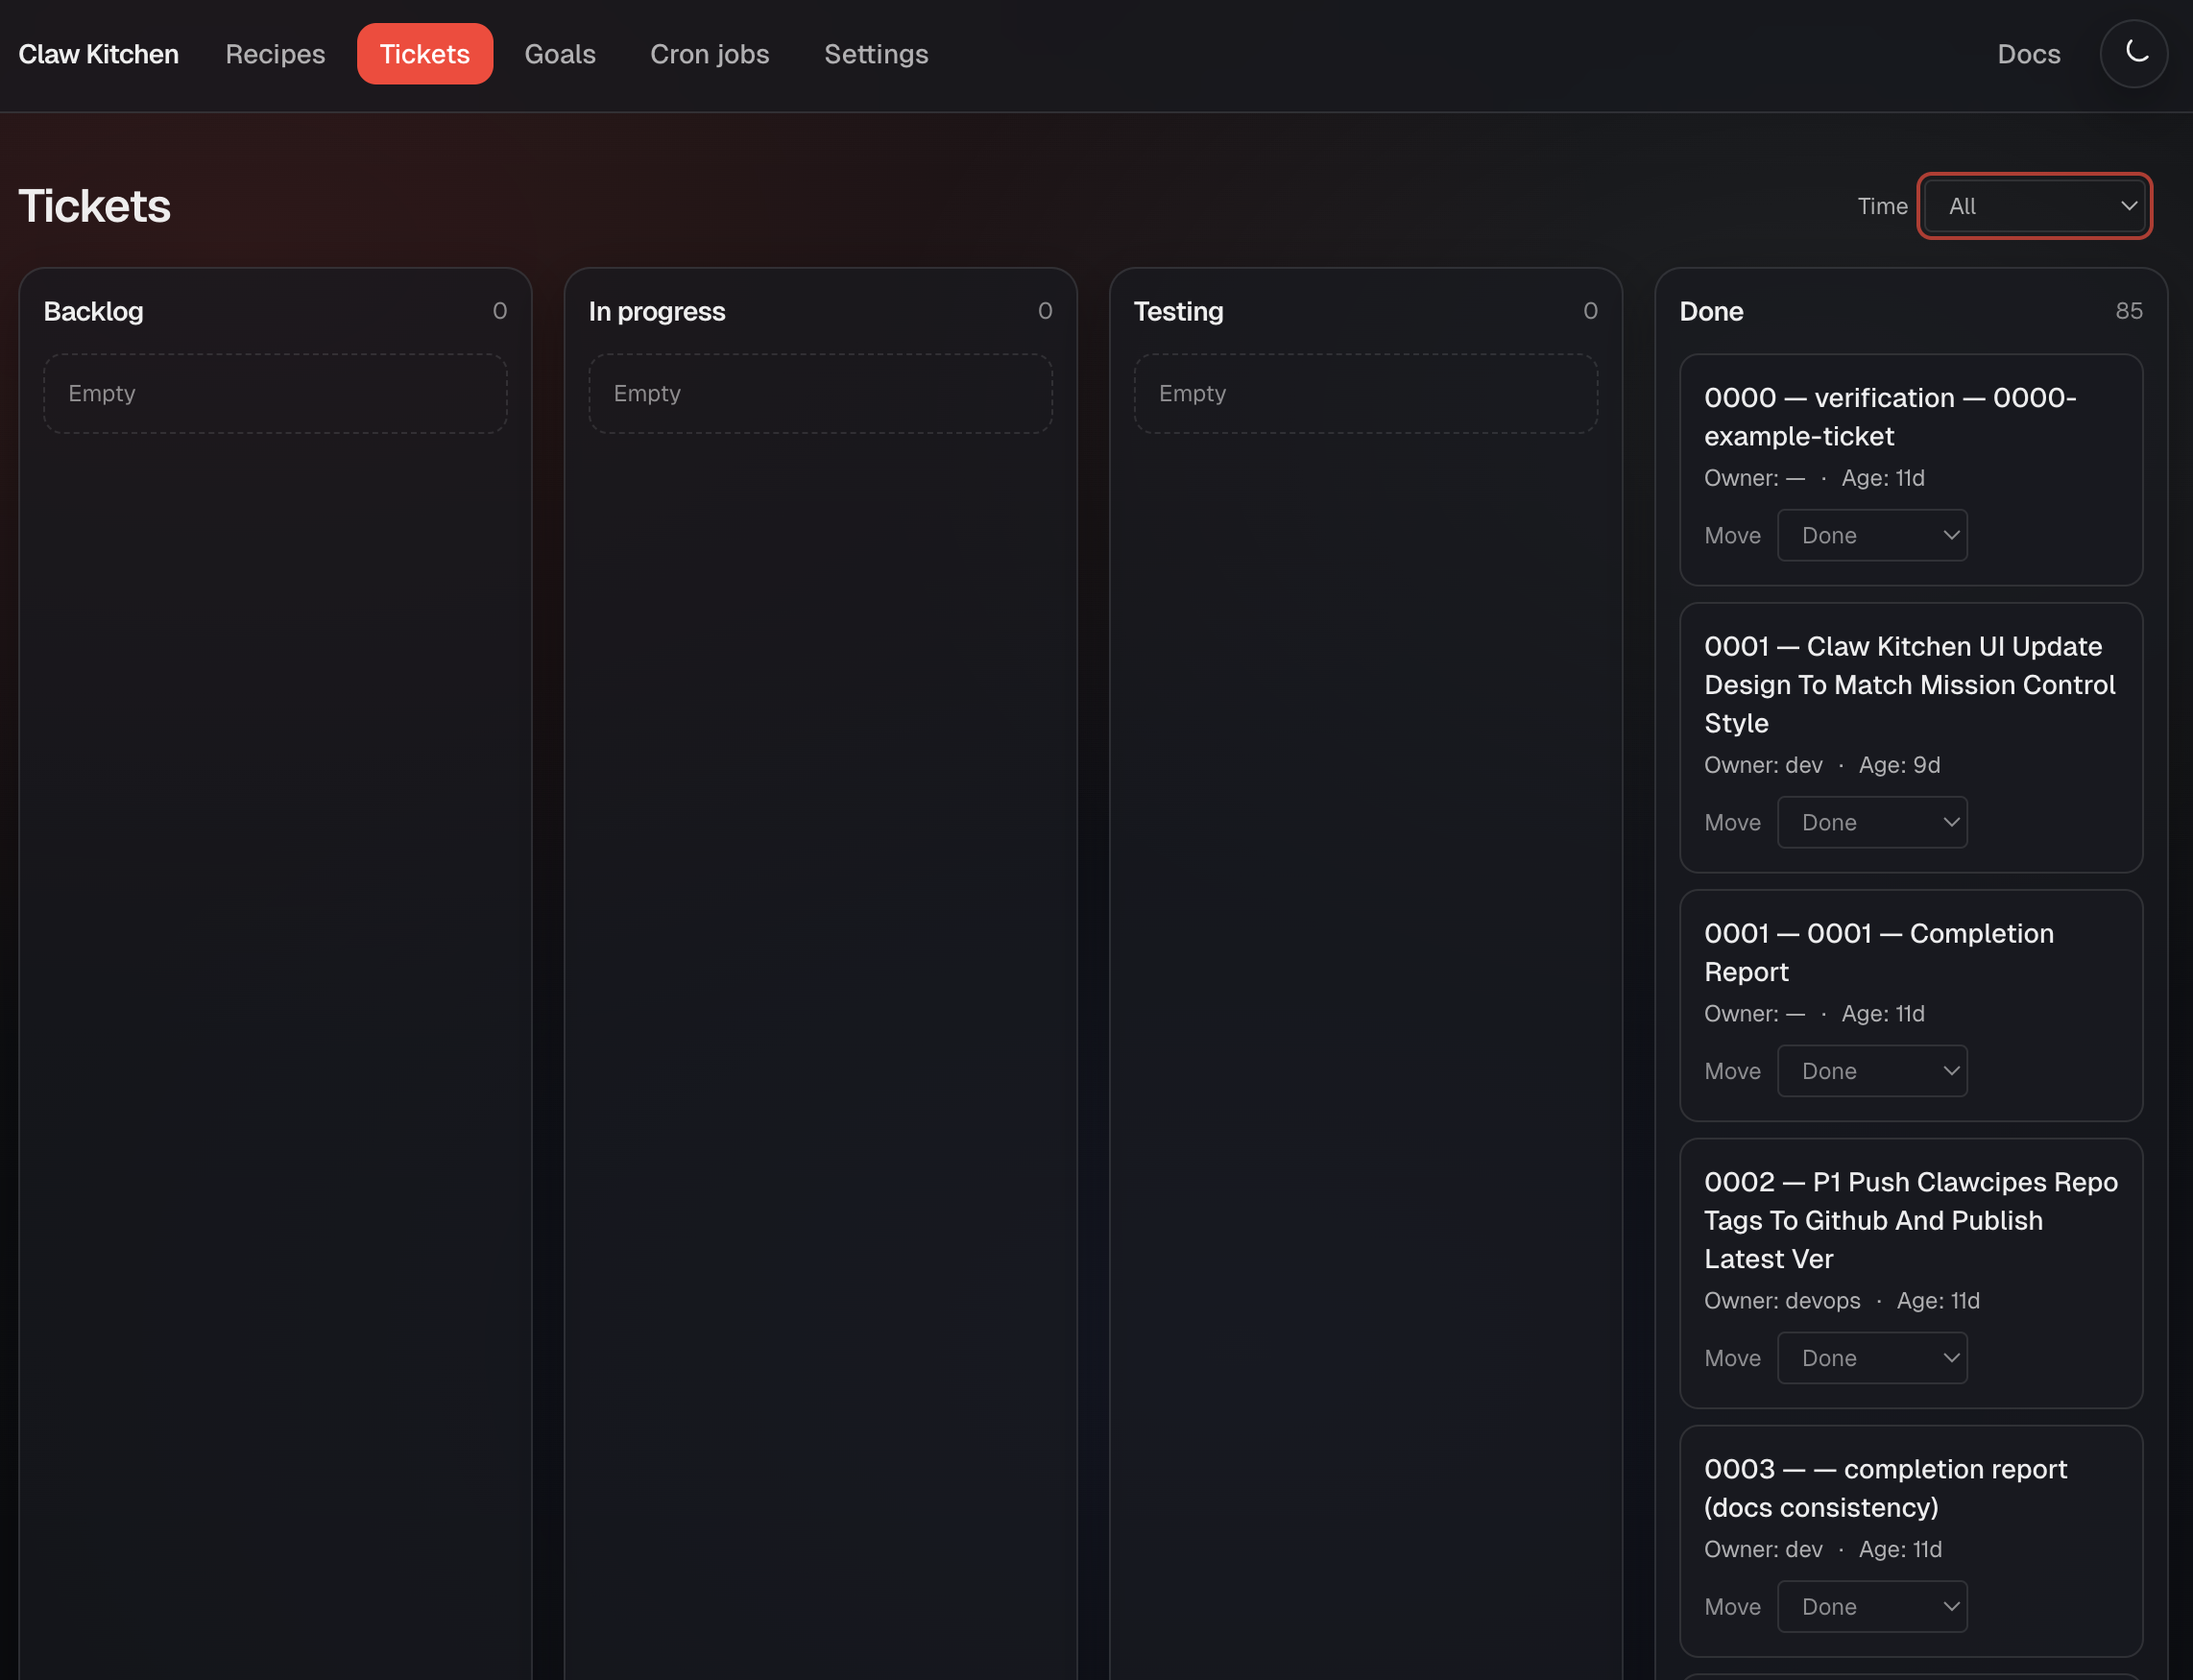
Task: Open the Claw Kitchen UI Update ticket card
Action: pyautogui.click(x=1909, y=685)
